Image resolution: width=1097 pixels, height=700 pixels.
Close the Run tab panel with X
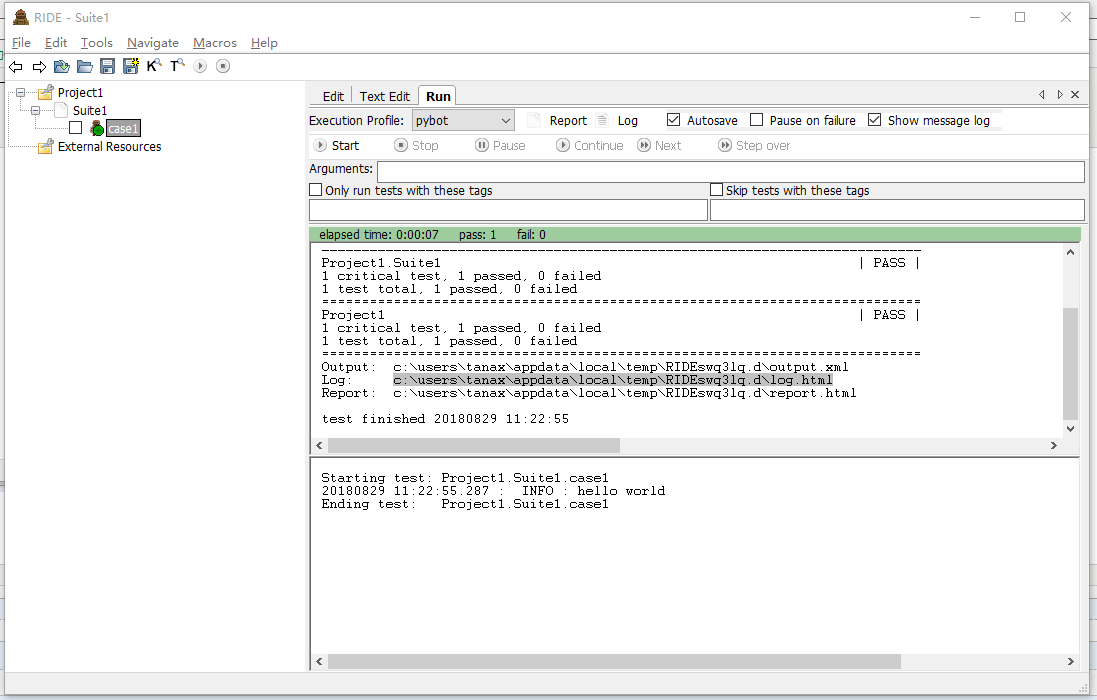point(1075,94)
